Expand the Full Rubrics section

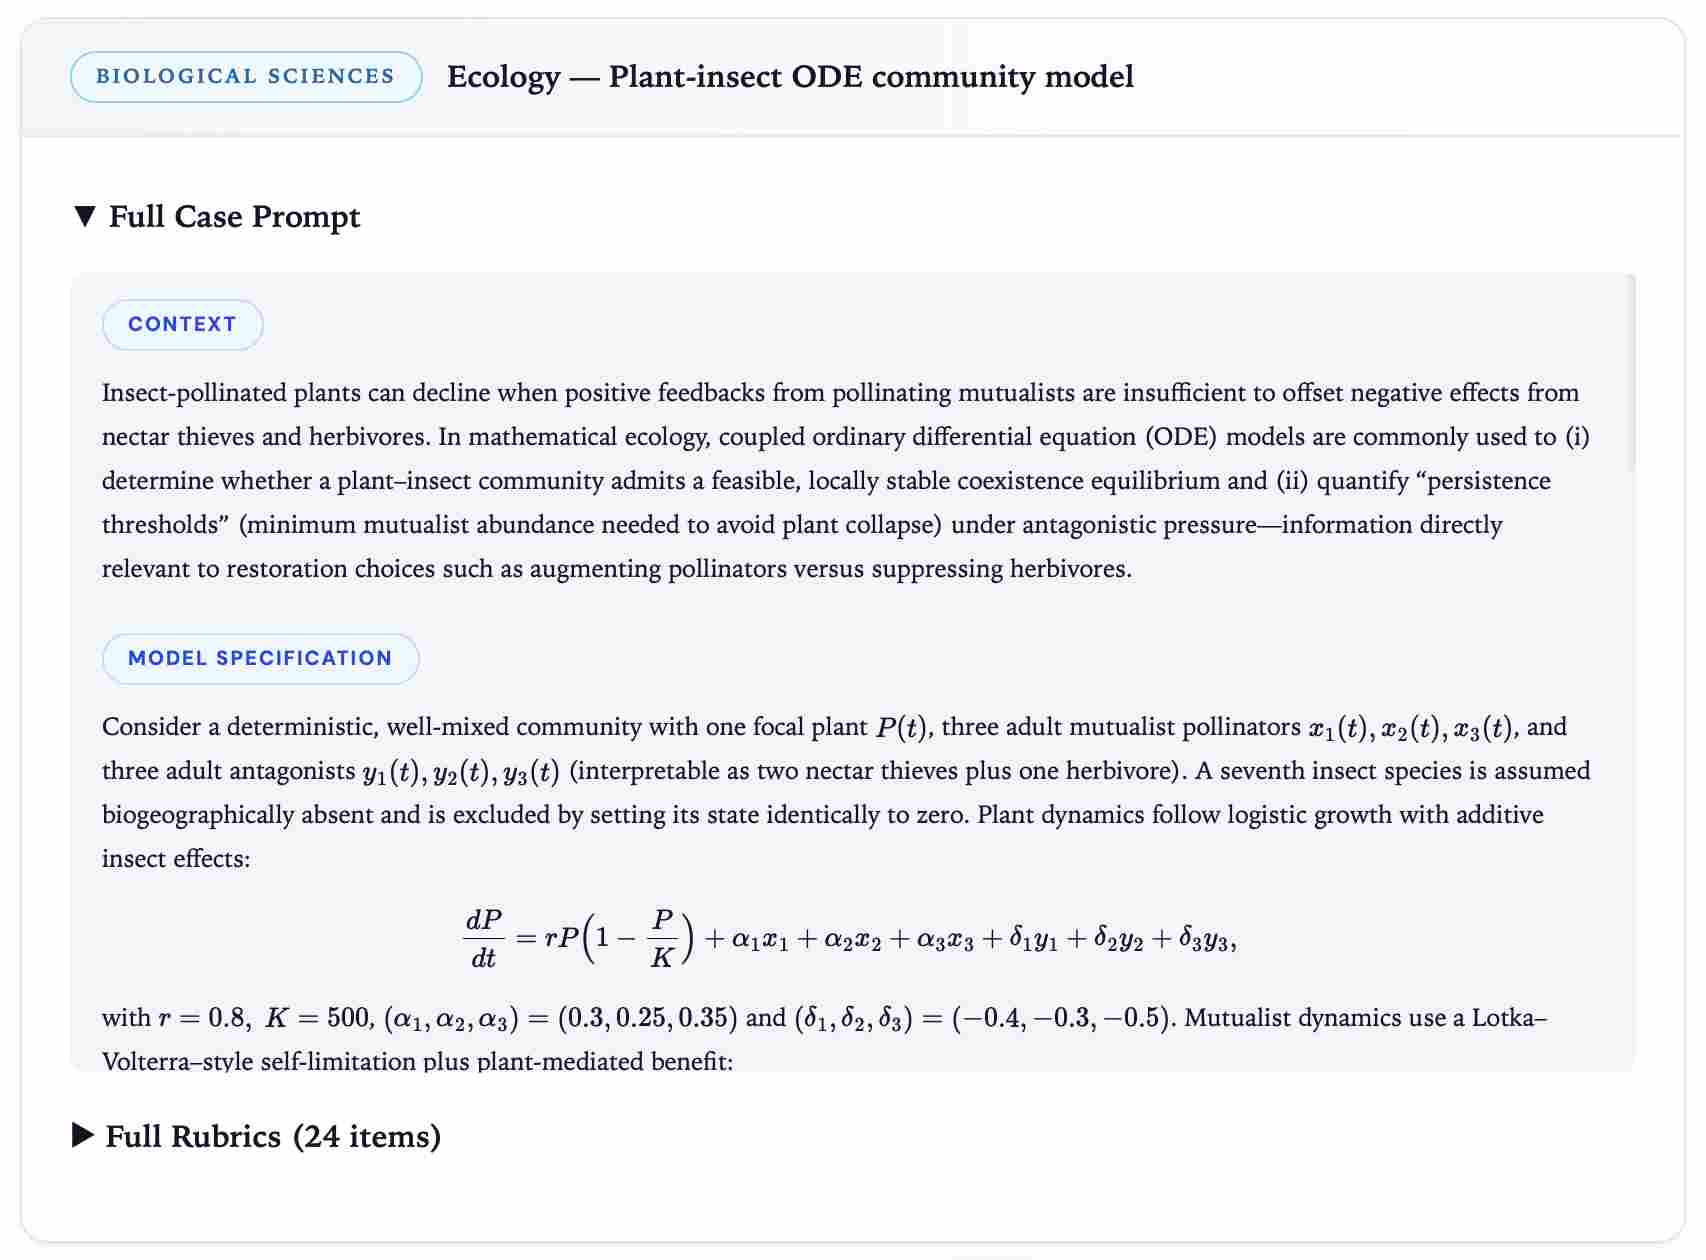point(258,1137)
